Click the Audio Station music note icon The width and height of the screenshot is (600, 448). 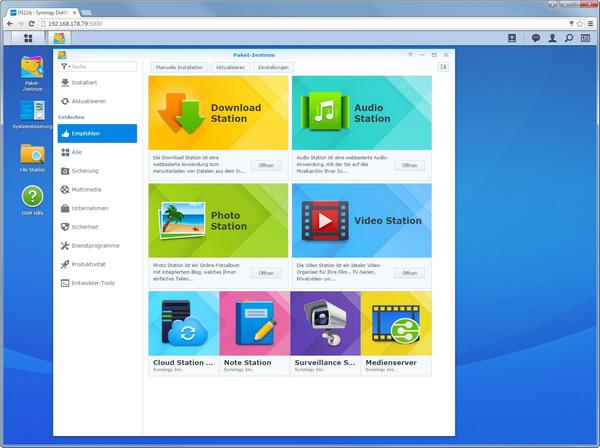click(325, 111)
